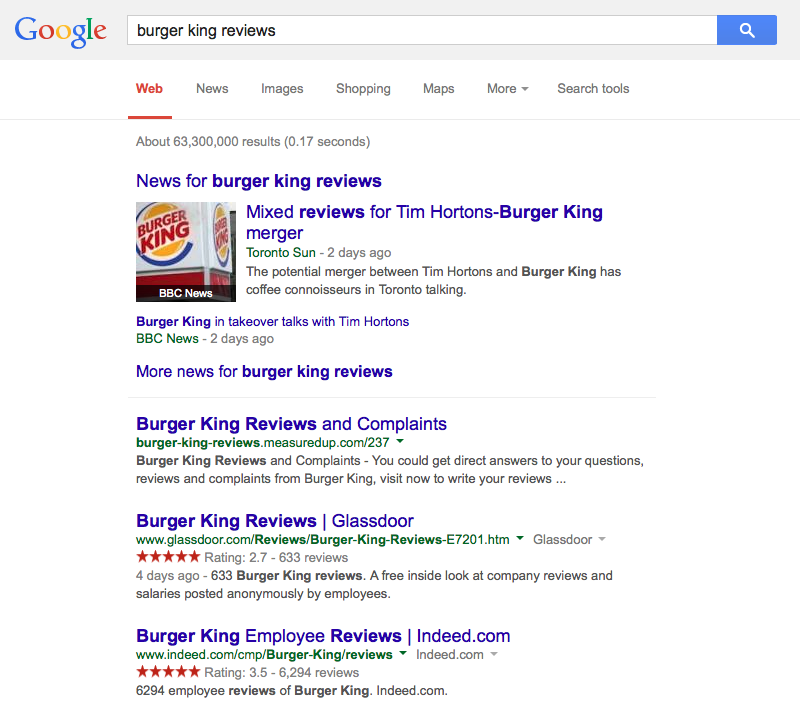Expand the gray Indeed.com source dropdown
This screenshot has height=705, width=800.
(x=457, y=654)
